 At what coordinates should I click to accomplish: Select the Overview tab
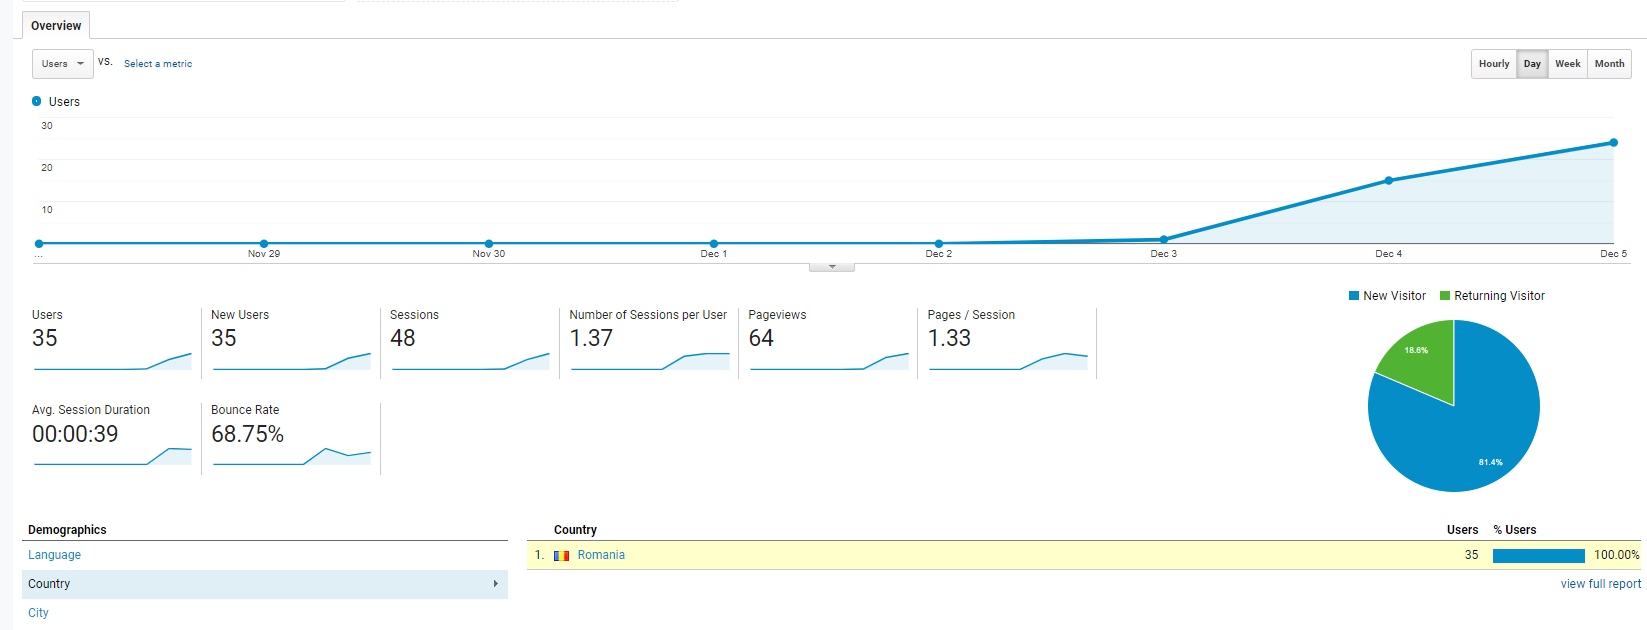(56, 26)
